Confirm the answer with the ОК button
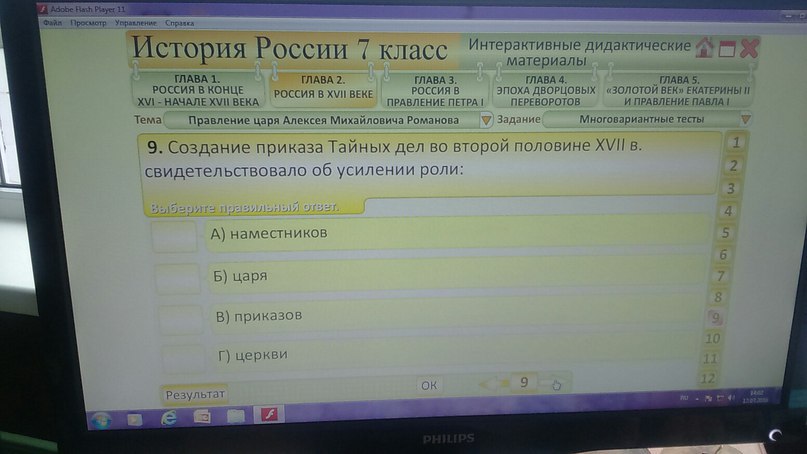 coord(428,384)
